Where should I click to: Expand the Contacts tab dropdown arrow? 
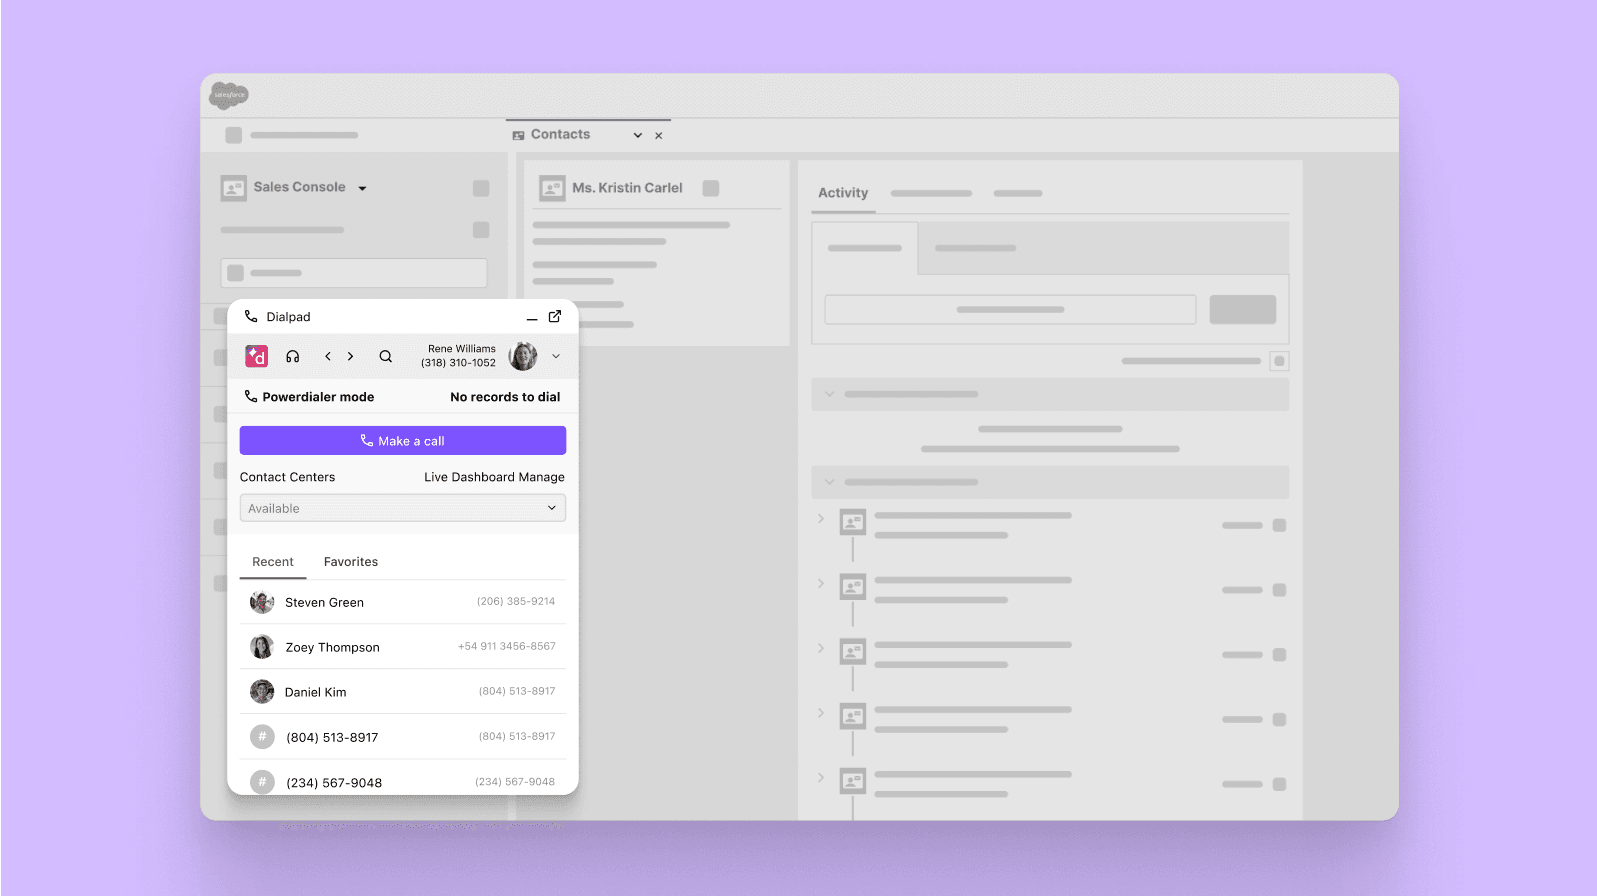[x=637, y=135]
